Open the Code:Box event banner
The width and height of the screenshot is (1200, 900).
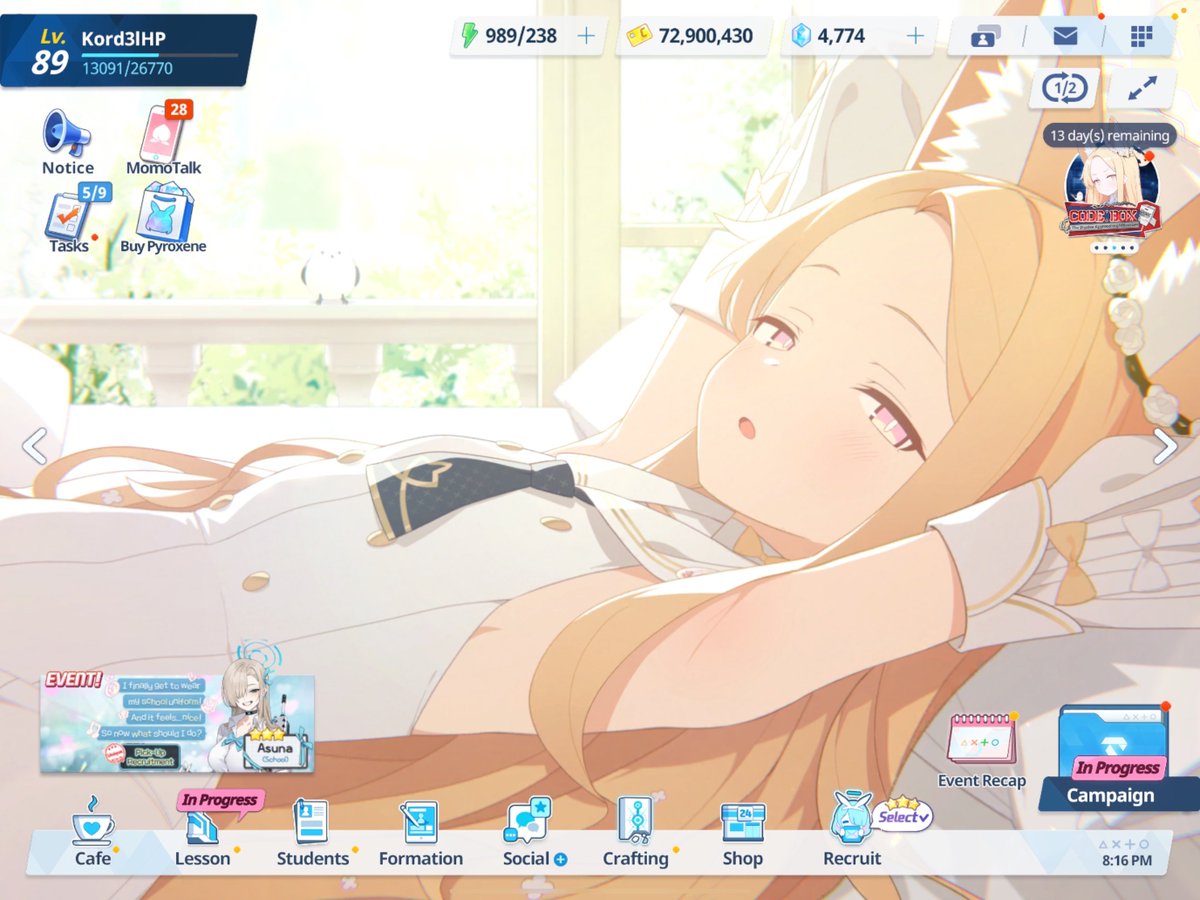pyautogui.click(x=1112, y=195)
